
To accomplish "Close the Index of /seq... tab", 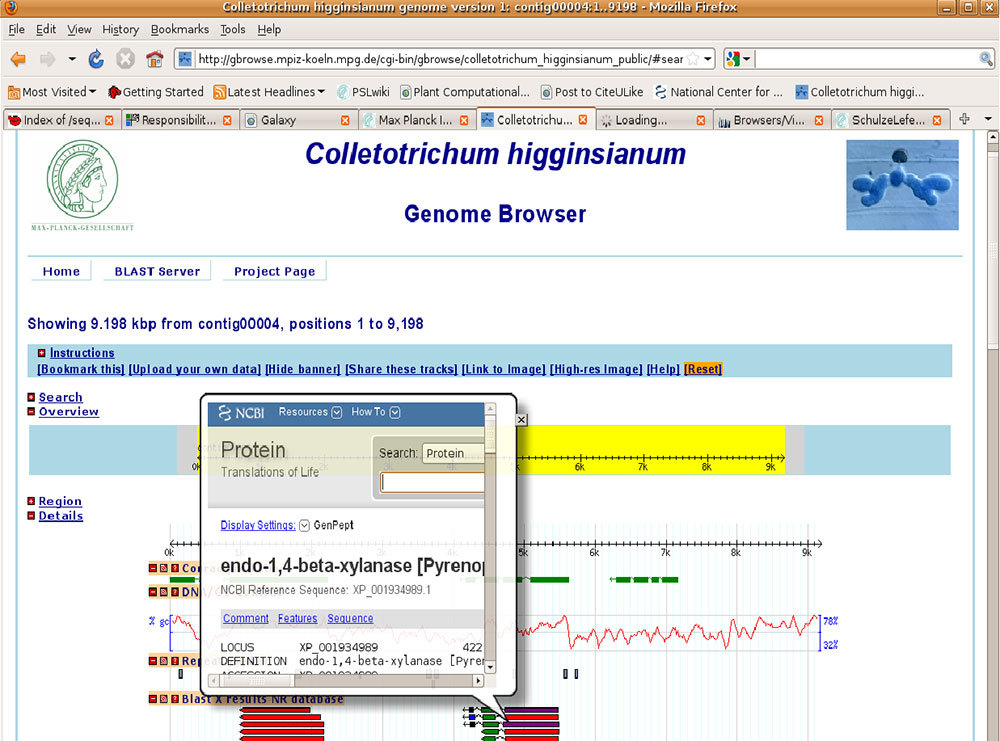I will click(x=109, y=120).
